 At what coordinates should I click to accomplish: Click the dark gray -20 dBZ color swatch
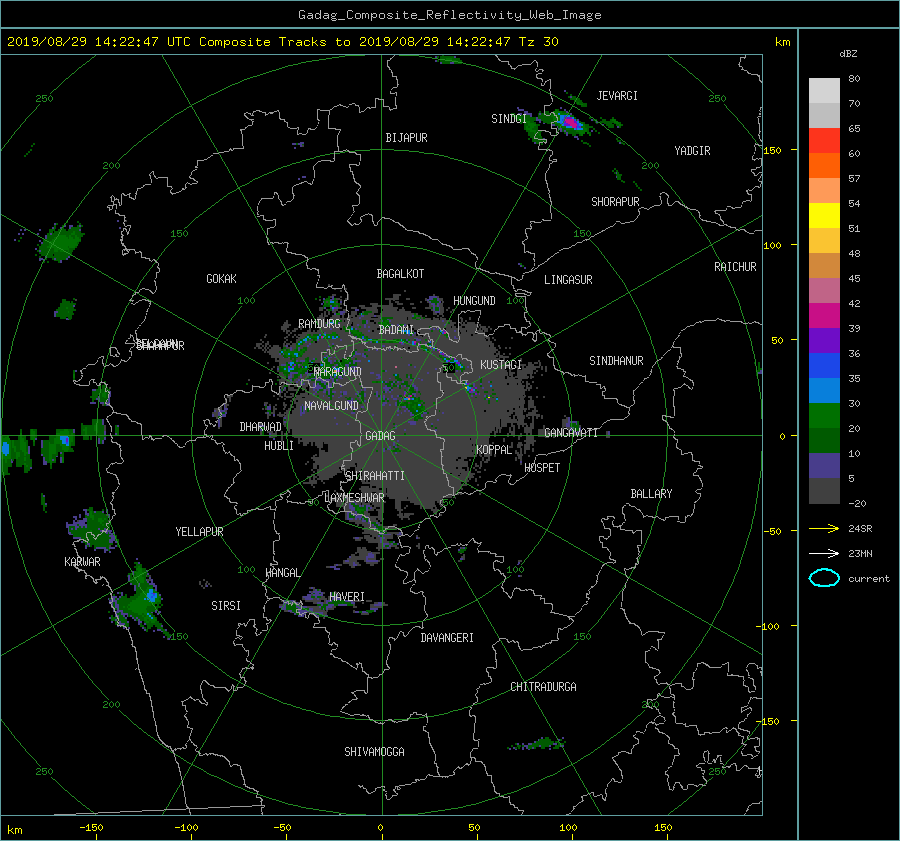click(824, 491)
